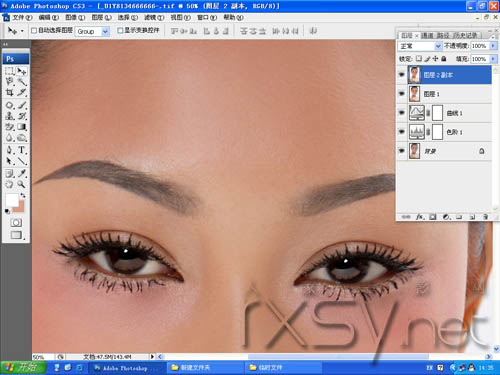Add a layer style with fx icon
Screen dimensions: 500x375
(420, 217)
